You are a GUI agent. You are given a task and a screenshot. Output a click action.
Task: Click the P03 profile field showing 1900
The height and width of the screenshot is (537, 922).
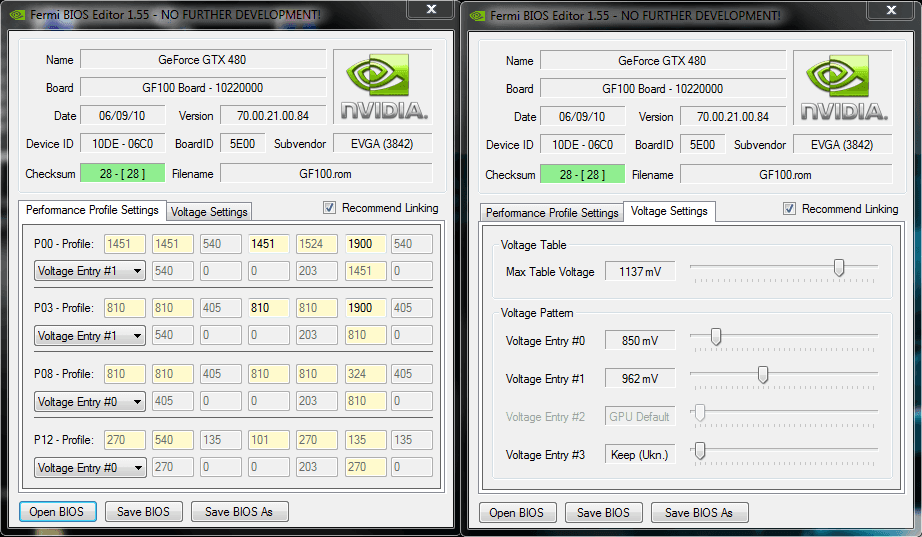click(365, 308)
